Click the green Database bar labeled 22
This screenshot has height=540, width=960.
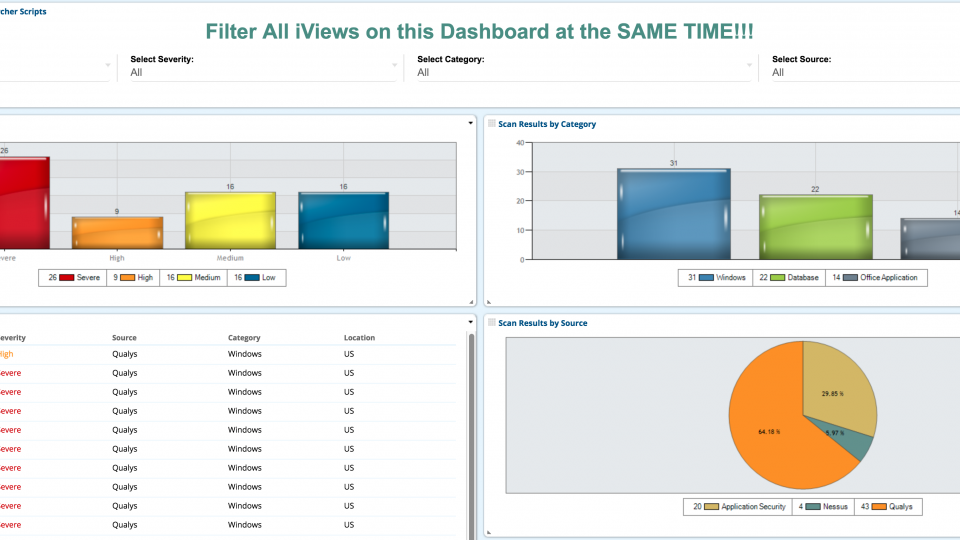[x=816, y=227]
